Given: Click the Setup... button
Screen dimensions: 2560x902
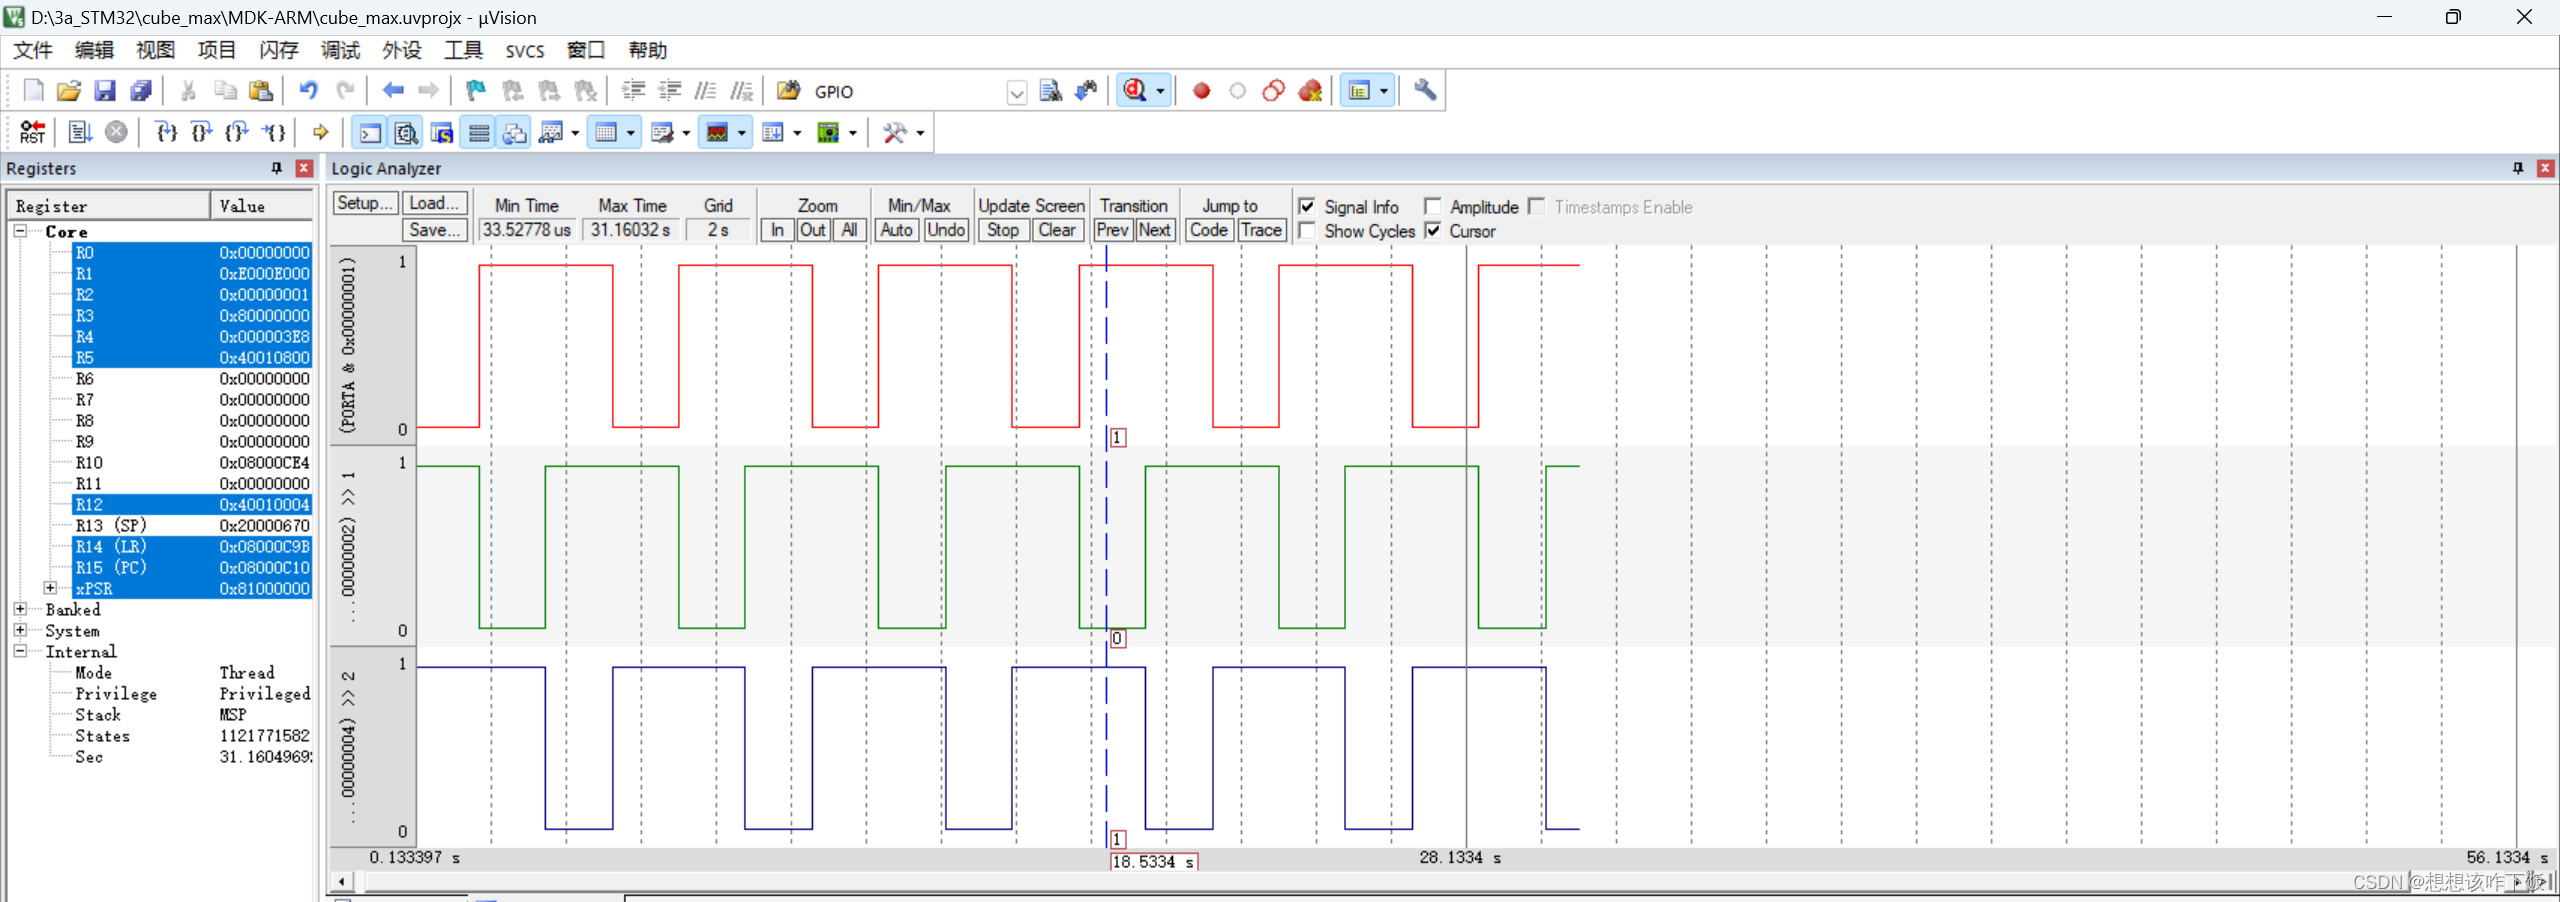Looking at the screenshot, I should tap(365, 203).
